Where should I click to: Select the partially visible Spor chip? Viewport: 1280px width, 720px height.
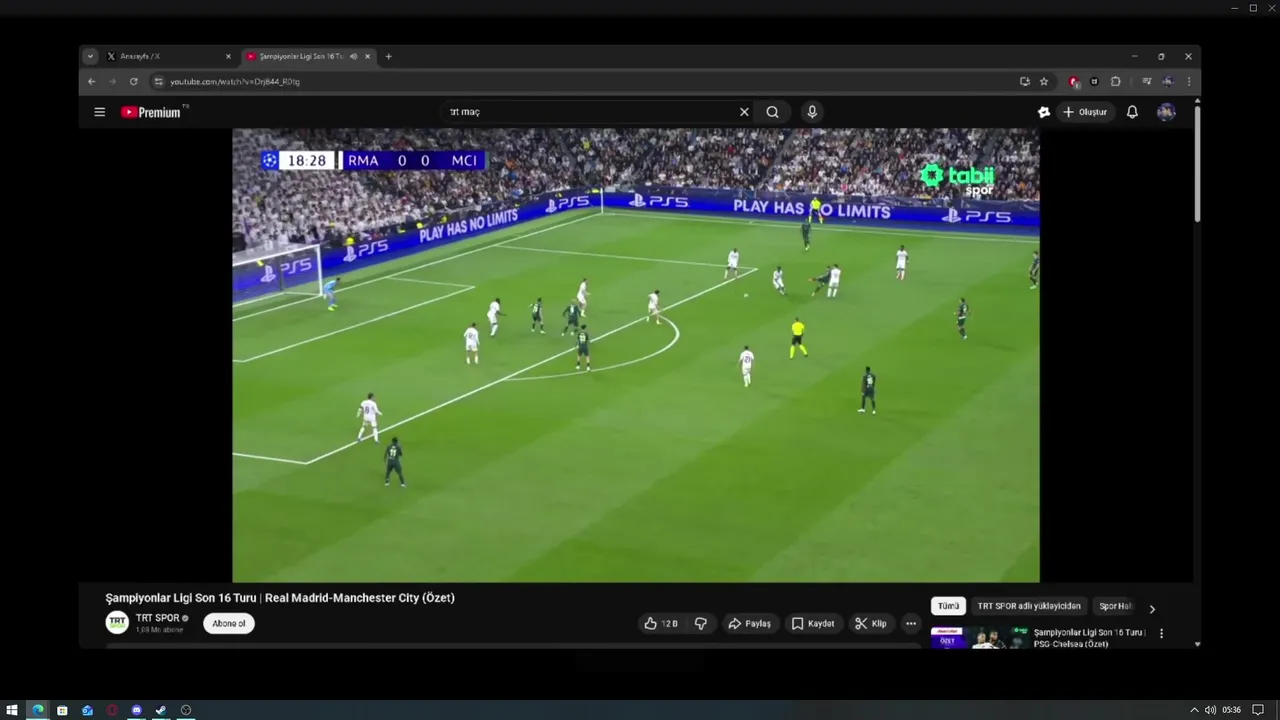(1115, 606)
